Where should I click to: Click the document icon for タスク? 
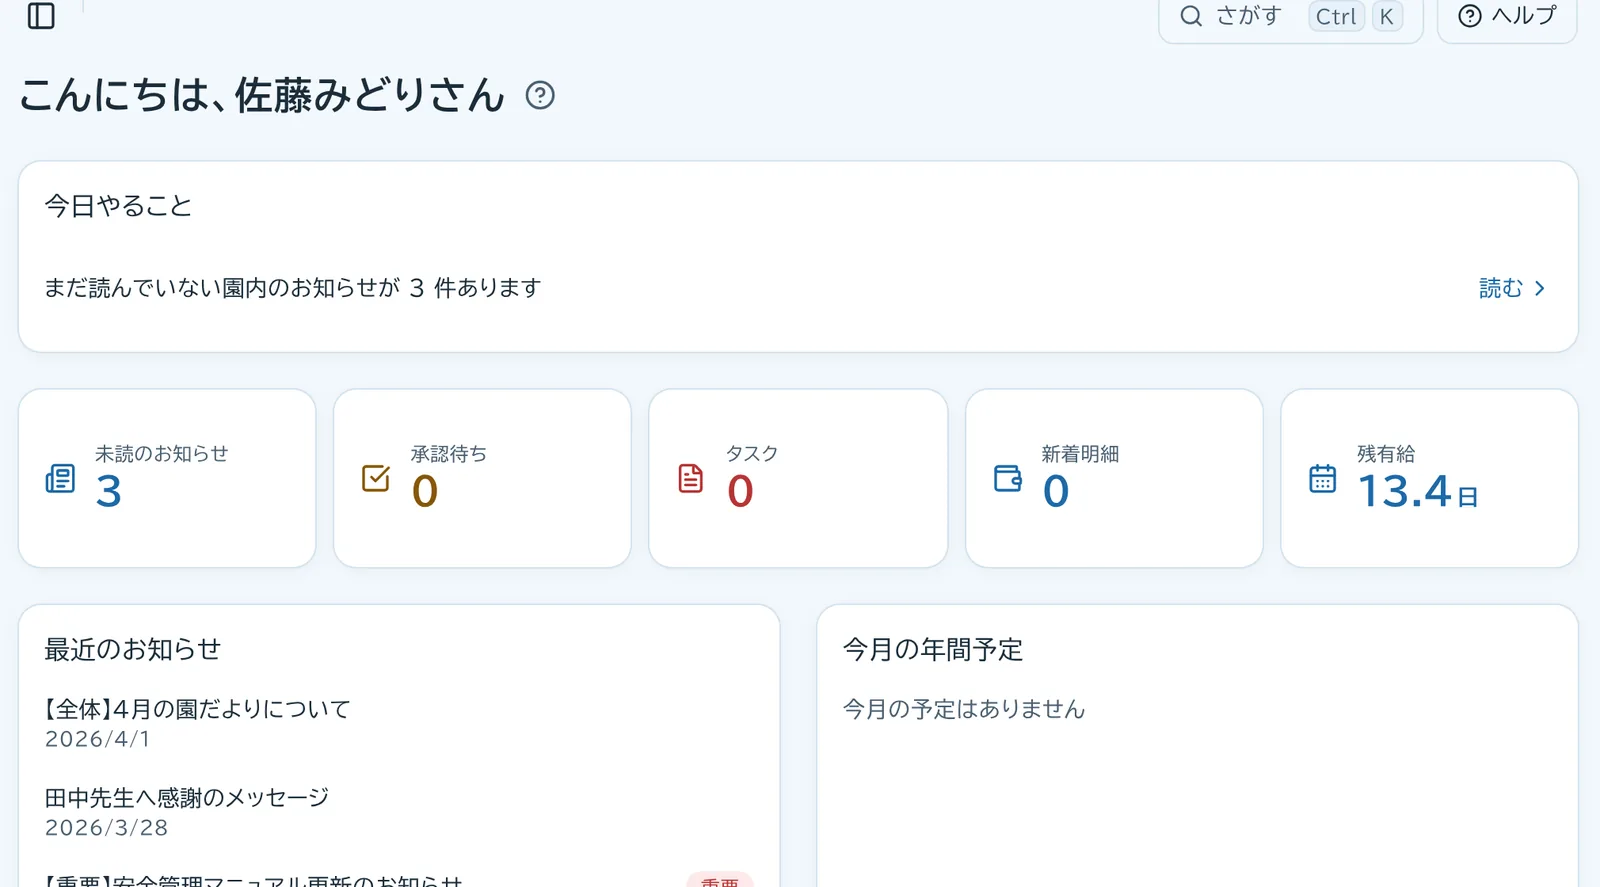pyautogui.click(x=691, y=478)
